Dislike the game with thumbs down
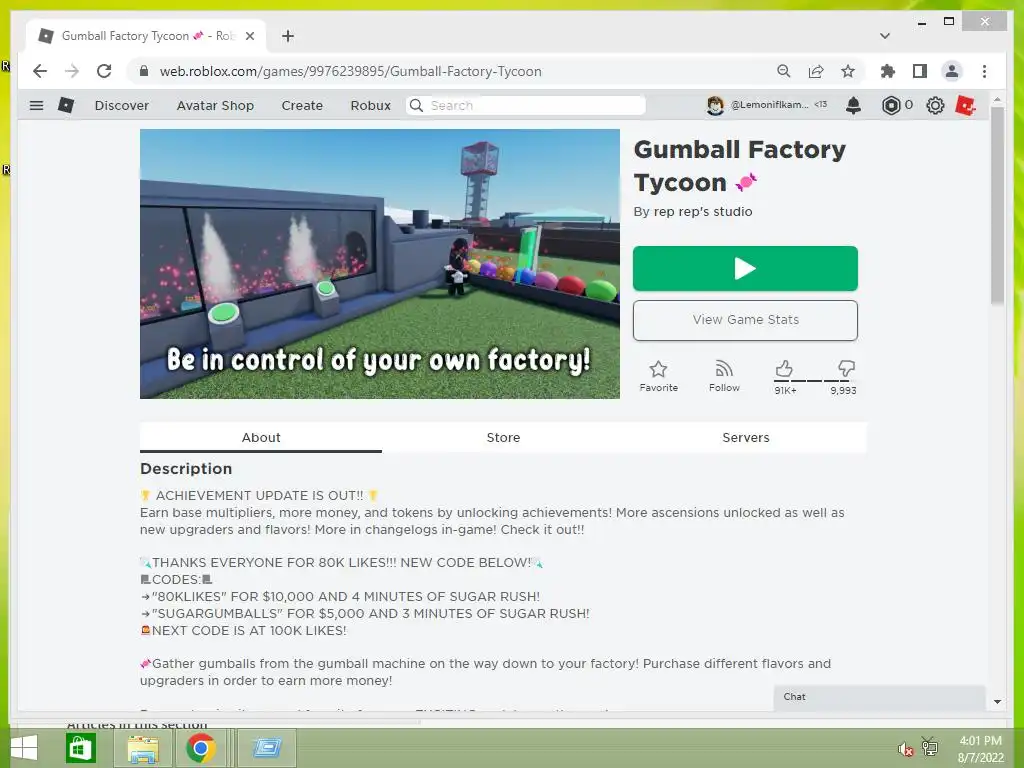The width and height of the screenshot is (1024, 768). pyautogui.click(x=846, y=369)
